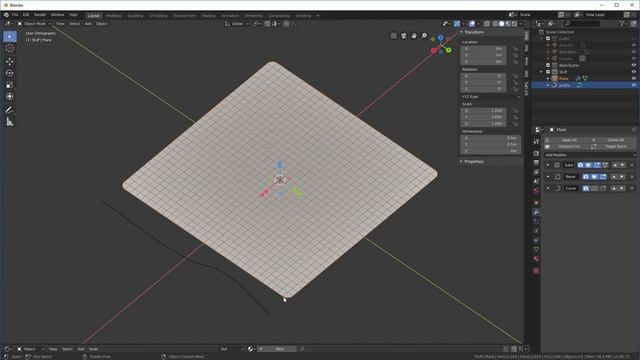Choose the Move tool
The width and height of the screenshot is (640, 360).
10,62
